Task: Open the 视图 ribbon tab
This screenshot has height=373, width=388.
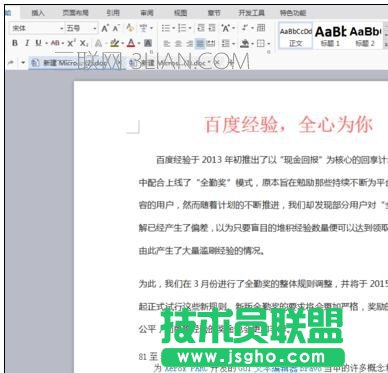Action: pyautogui.click(x=181, y=13)
